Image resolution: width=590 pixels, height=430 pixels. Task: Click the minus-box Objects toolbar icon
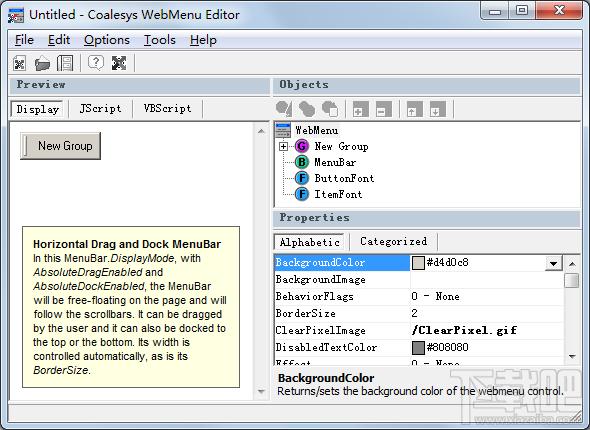[383, 109]
